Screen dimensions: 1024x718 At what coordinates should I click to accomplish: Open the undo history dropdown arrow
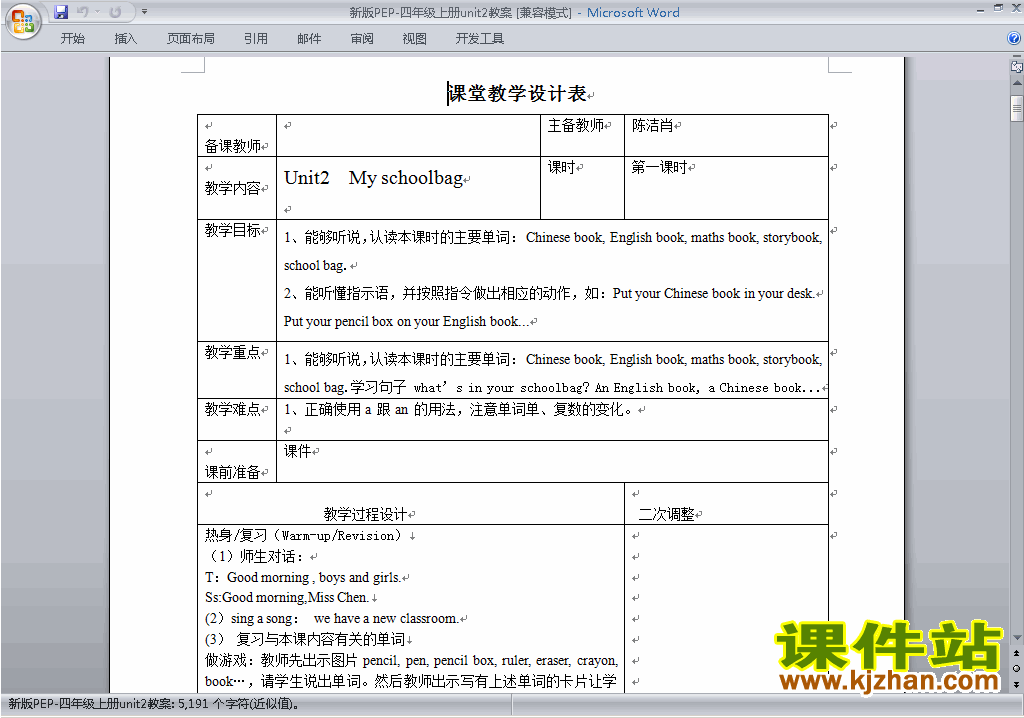pyautogui.click(x=97, y=12)
